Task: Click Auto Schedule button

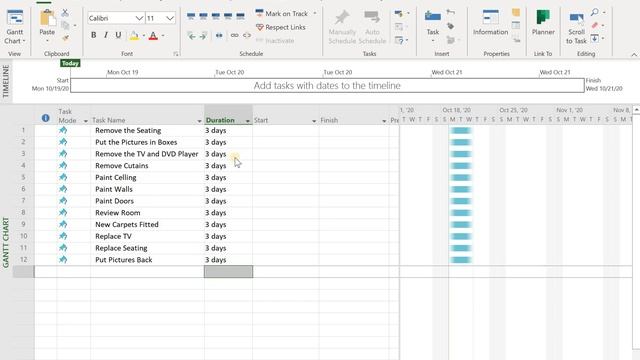Action: point(372,27)
